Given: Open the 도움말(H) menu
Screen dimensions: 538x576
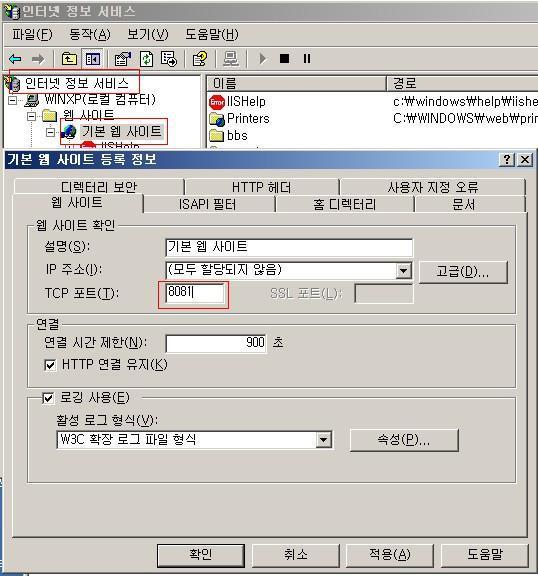Looking at the screenshot, I should click(x=212, y=35).
